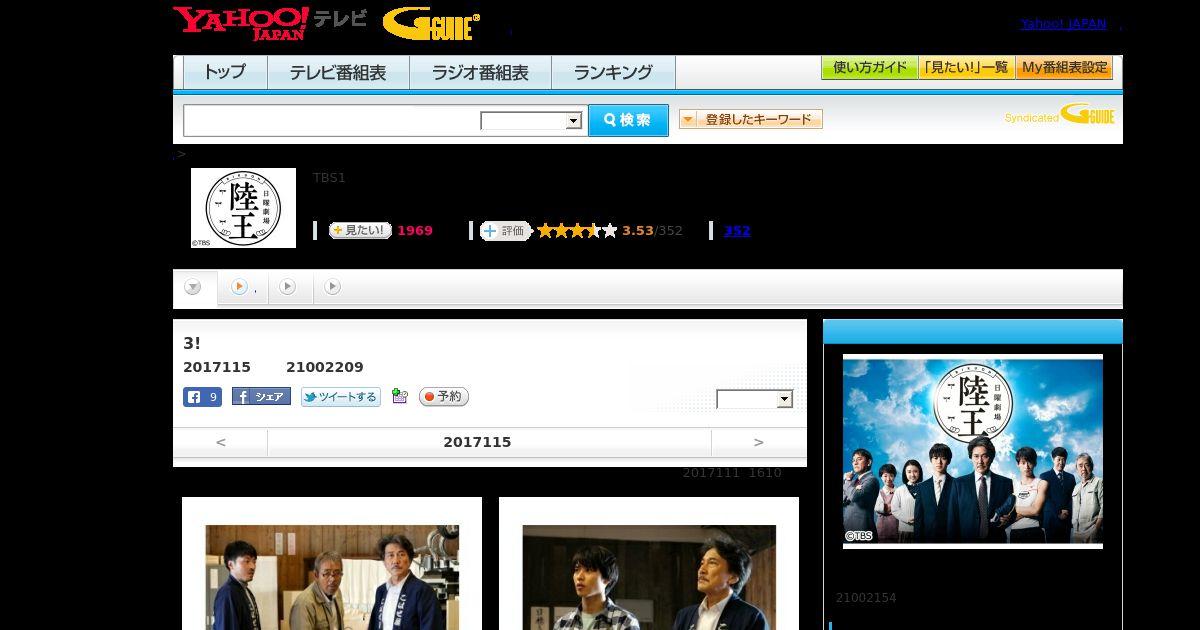The image size is (1200, 630).
Task: Reserve recording with the 予約 button
Action: click(x=444, y=397)
